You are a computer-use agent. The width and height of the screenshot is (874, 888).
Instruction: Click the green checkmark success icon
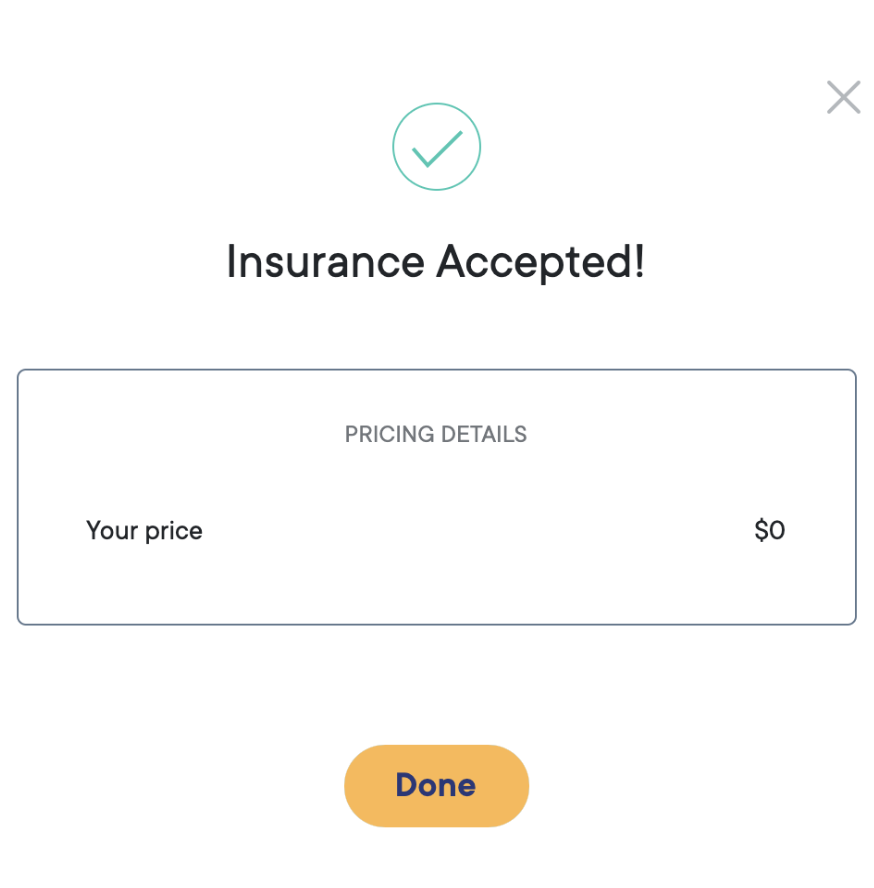click(436, 147)
